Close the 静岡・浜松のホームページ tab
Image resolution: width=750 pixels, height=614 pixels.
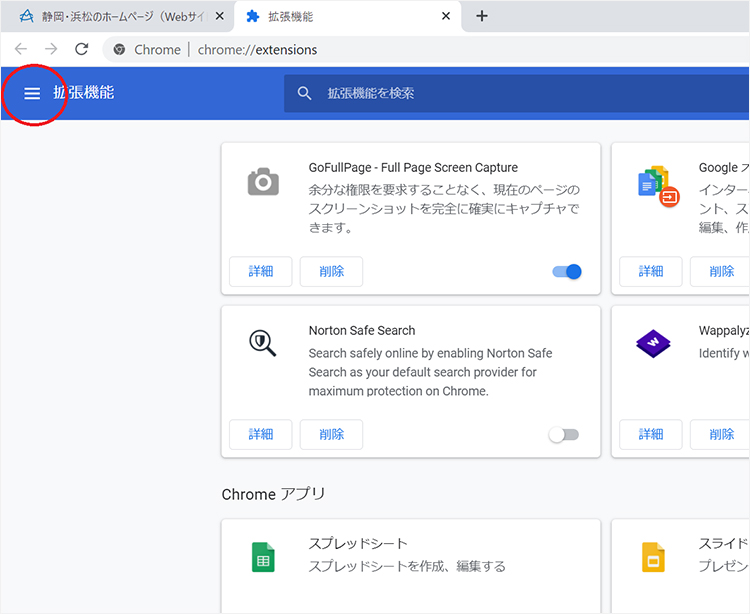(x=220, y=16)
